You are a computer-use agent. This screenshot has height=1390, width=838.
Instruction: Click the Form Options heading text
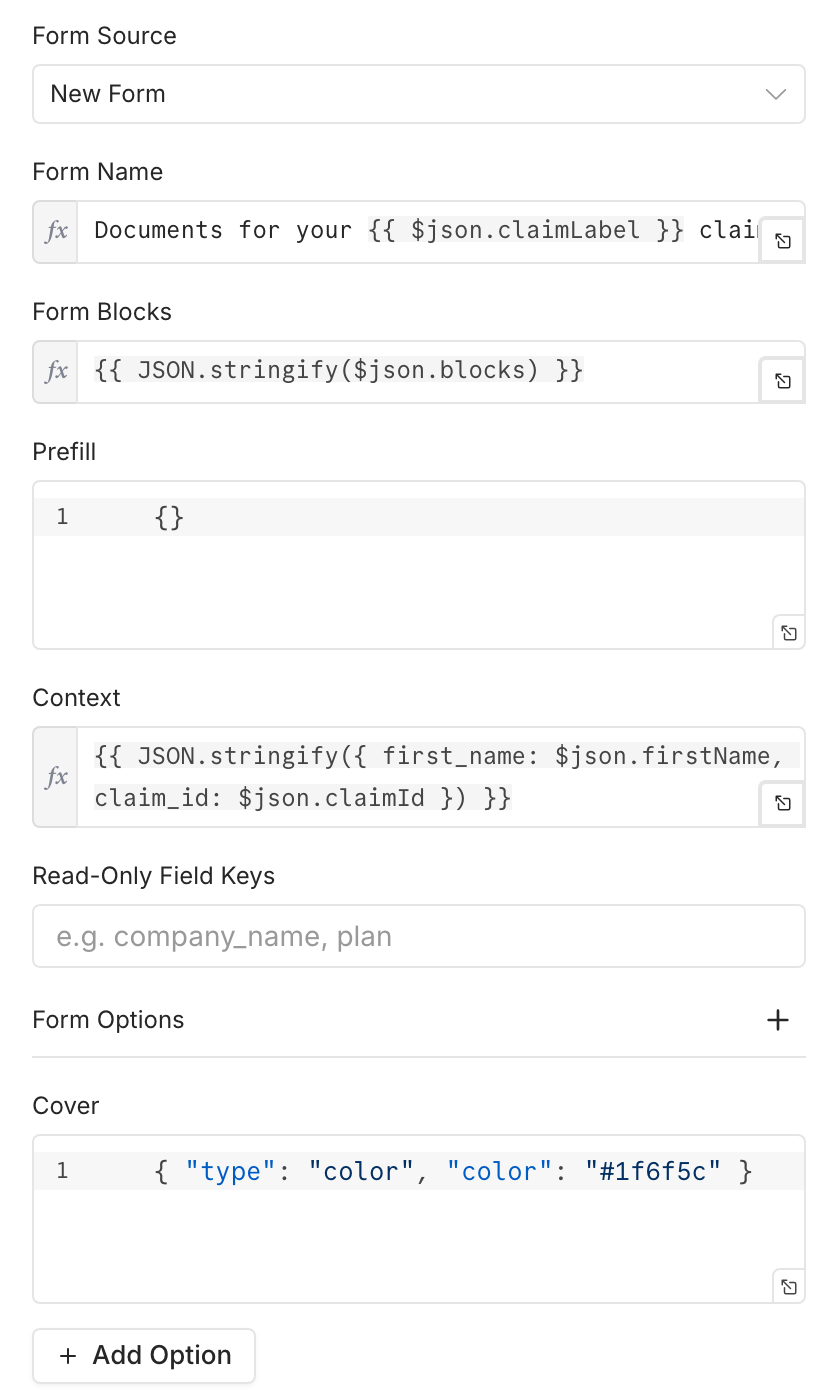click(x=108, y=1020)
